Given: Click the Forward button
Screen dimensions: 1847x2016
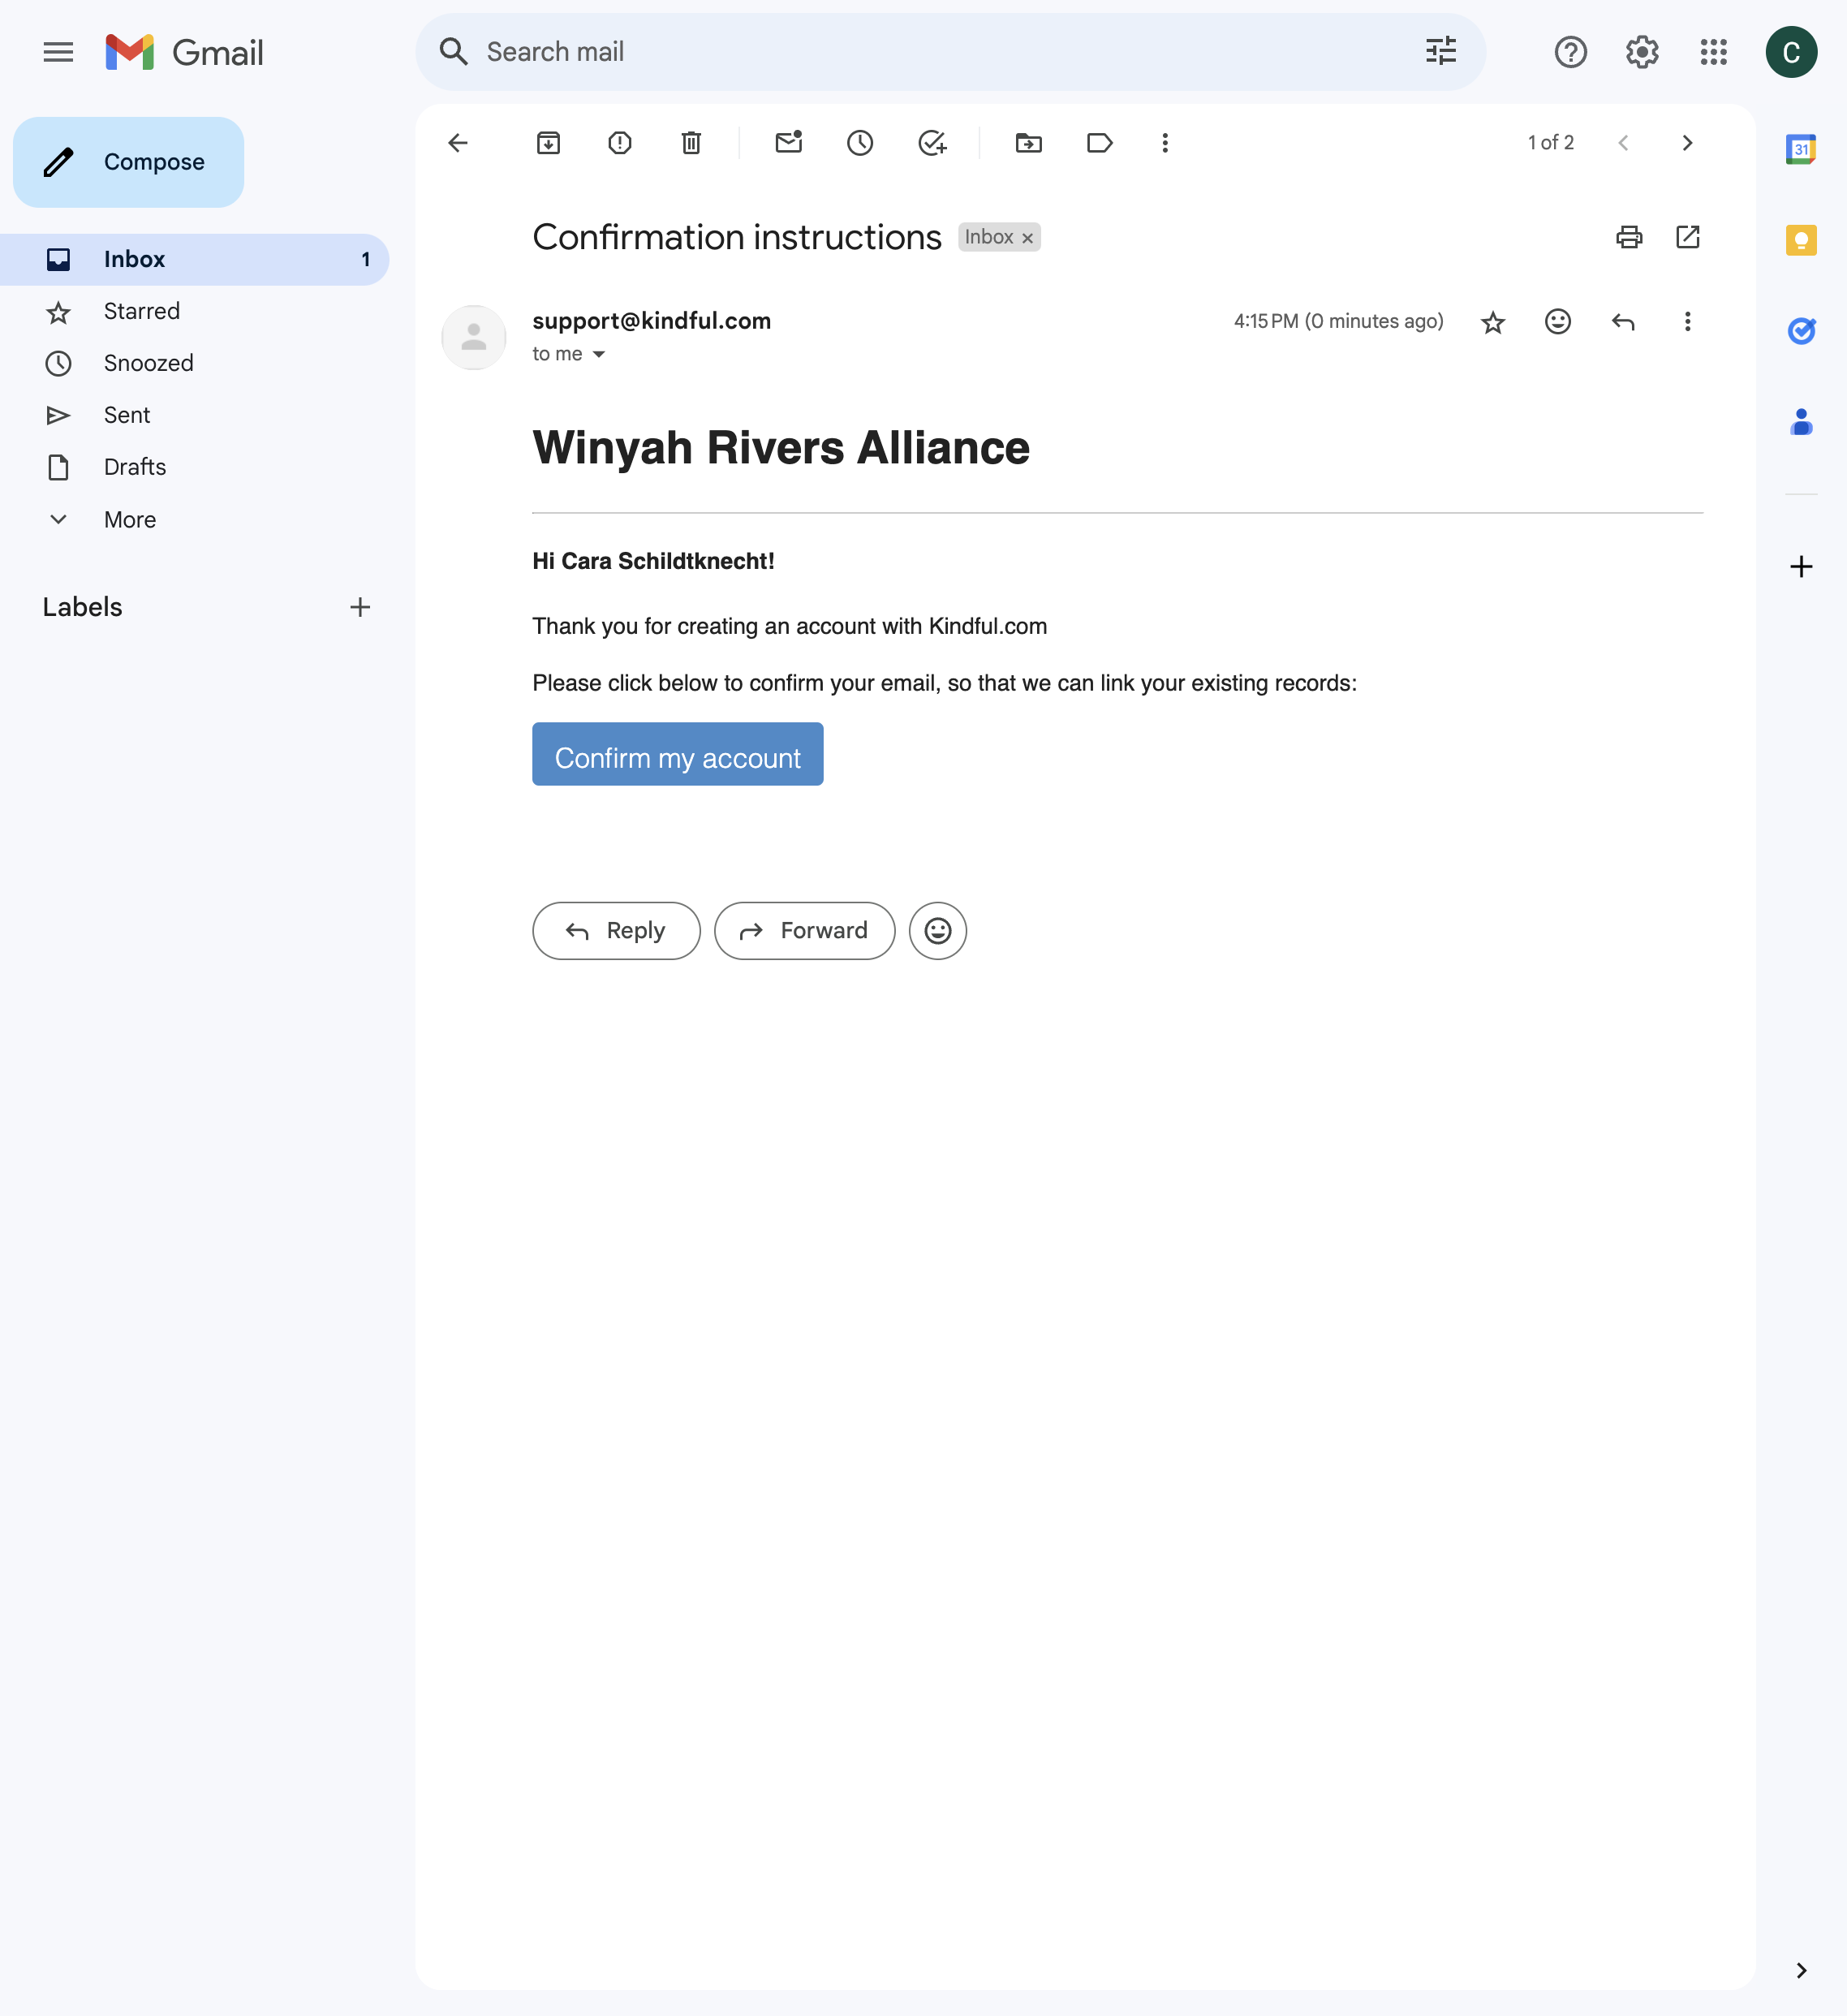Looking at the screenshot, I should point(804,931).
